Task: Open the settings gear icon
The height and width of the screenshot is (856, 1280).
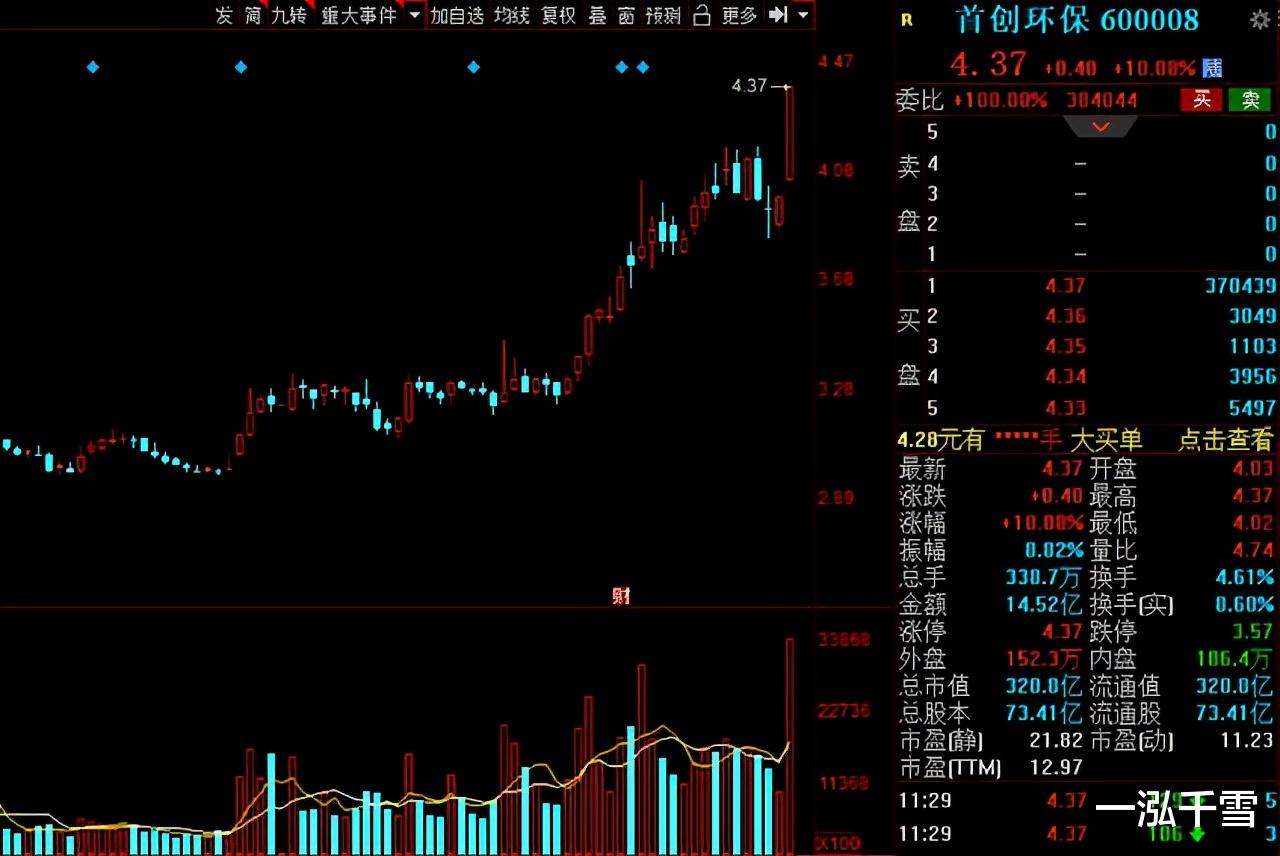Action: [x=1259, y=19]
